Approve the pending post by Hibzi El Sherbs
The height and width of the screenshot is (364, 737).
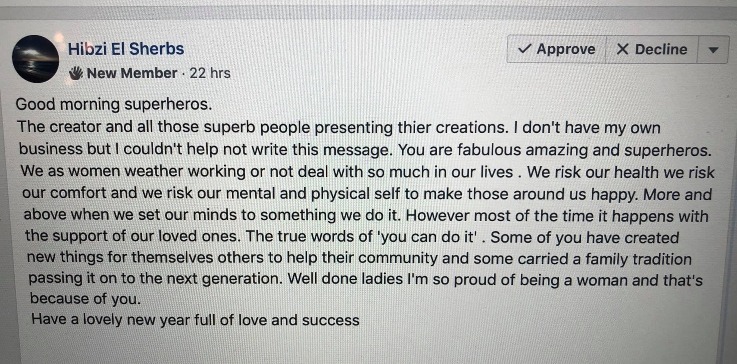(x=556, y=49)
